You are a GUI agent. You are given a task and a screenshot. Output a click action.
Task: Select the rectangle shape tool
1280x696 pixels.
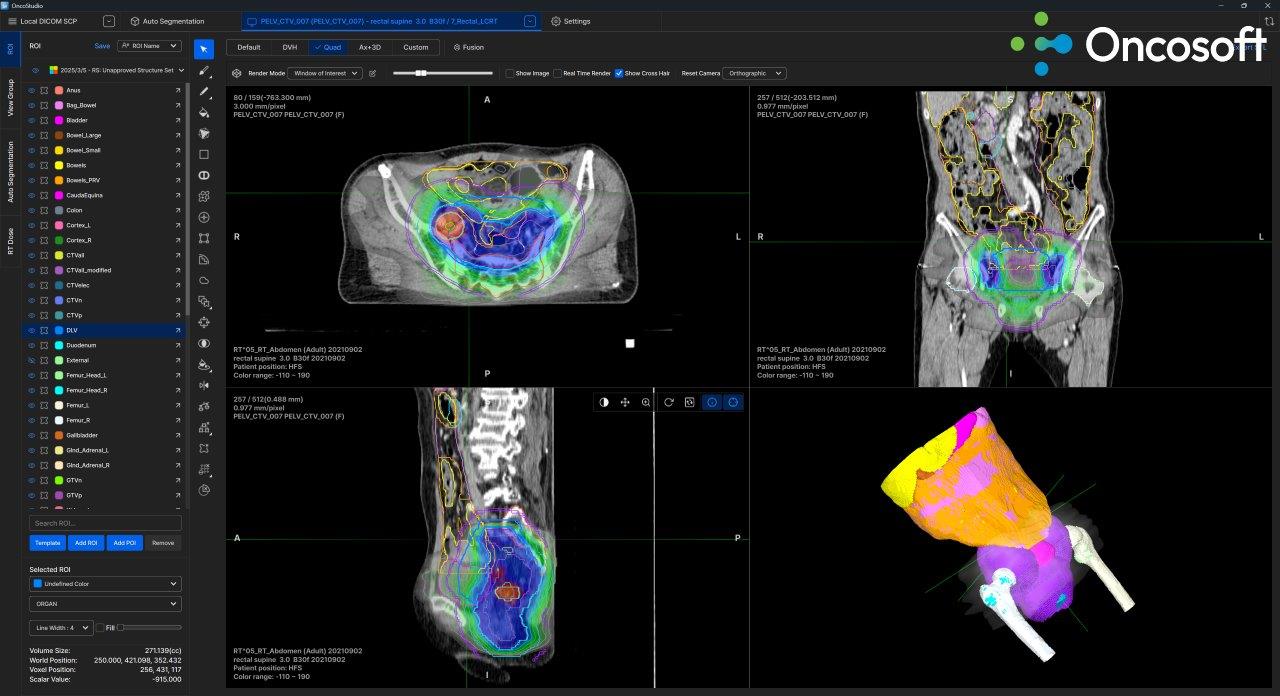point(204,154)
